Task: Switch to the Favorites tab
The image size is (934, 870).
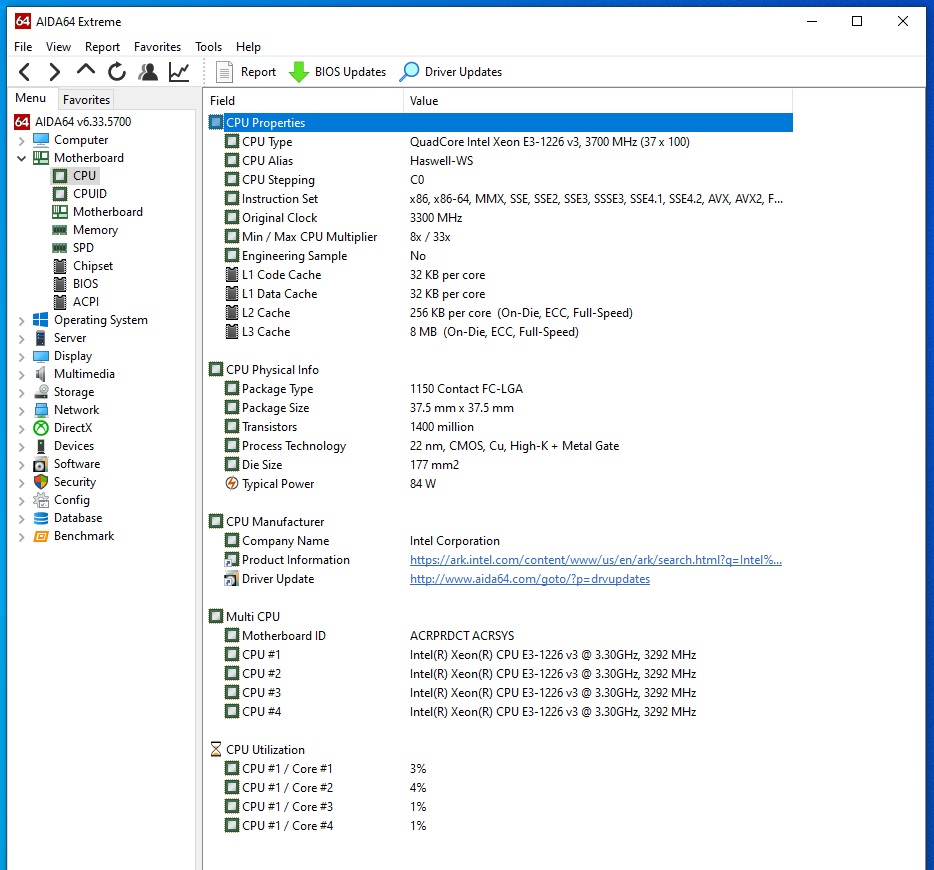Action: pyautogui.click(x=86, y=100)
